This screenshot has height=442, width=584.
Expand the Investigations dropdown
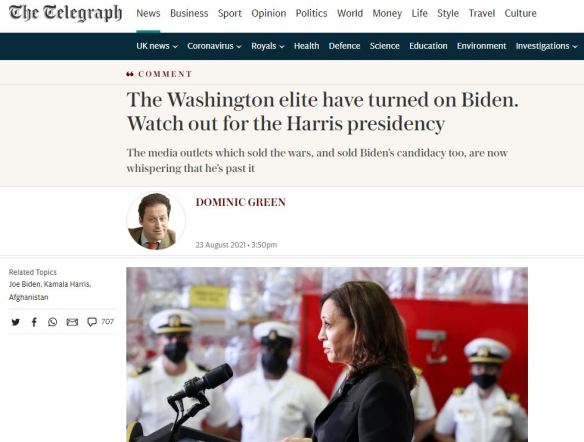[546, 46]
